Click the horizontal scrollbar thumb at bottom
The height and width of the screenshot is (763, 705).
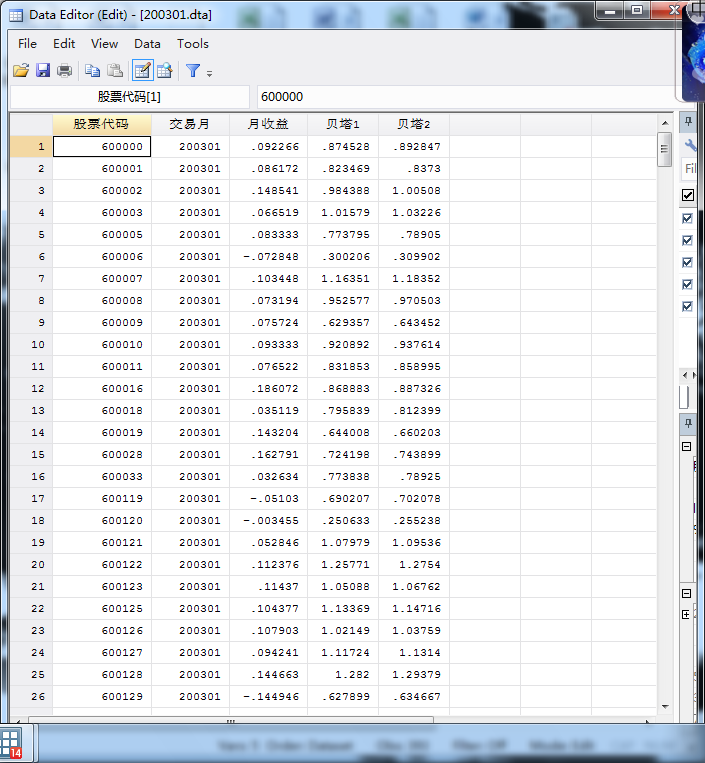pyautogui.click(x=231, y=720)
